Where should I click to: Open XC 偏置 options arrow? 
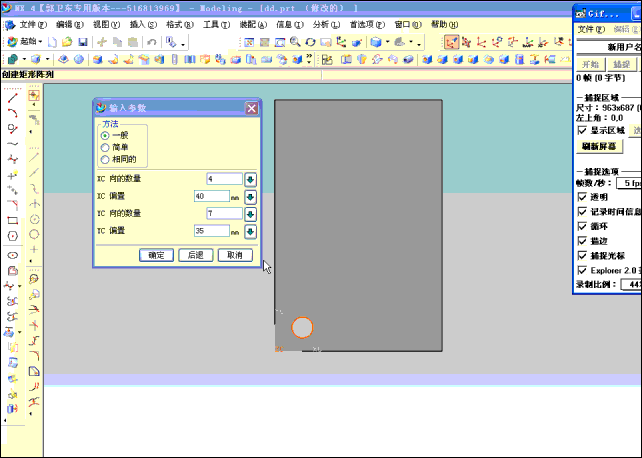tap(251, 197)
